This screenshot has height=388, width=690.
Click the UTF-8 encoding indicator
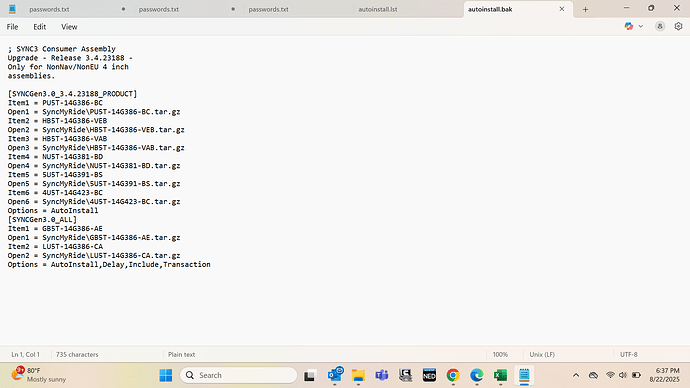coord(628,354)
